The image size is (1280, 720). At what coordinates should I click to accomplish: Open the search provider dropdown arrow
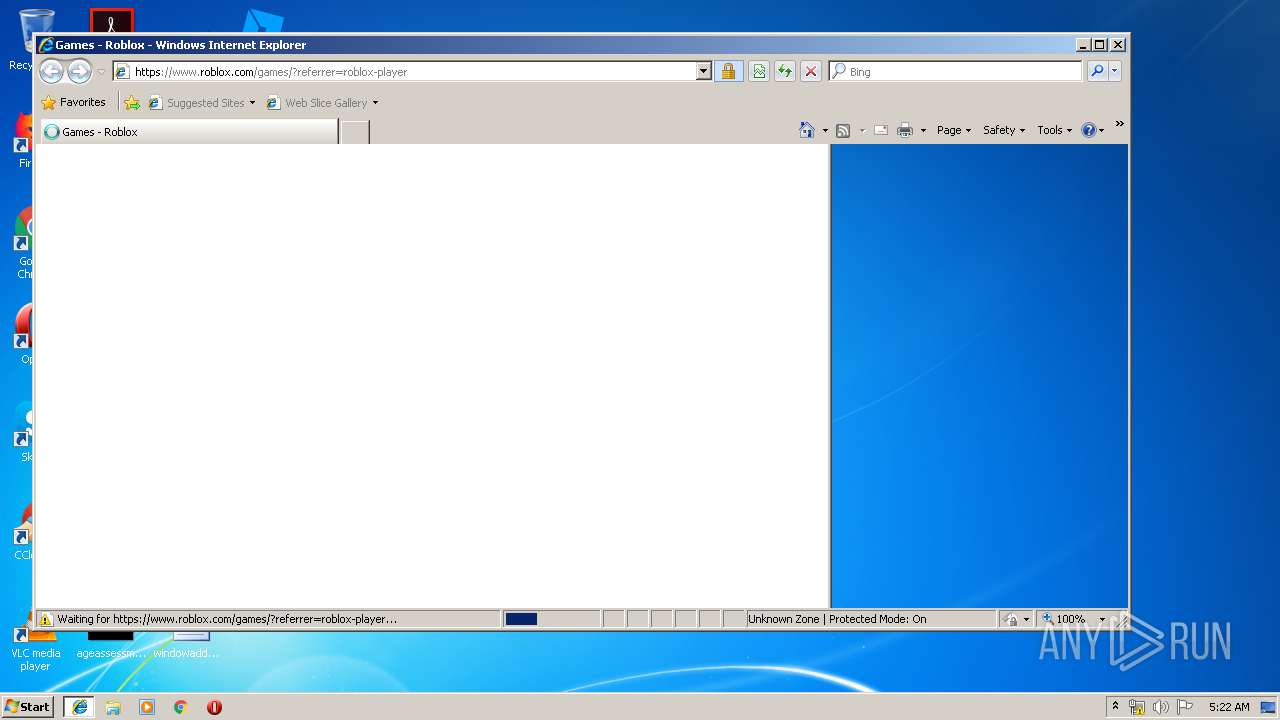(x=1115, y=71)
